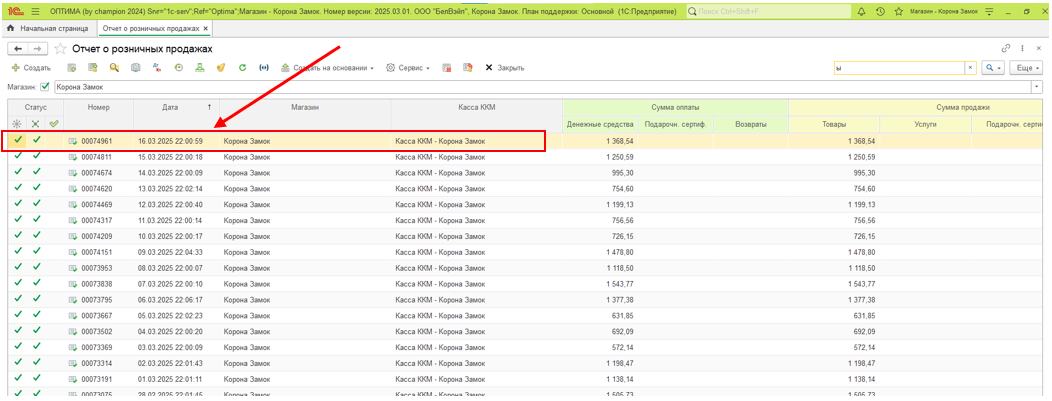Expand the Еще menu

(x=1026, y=68)
